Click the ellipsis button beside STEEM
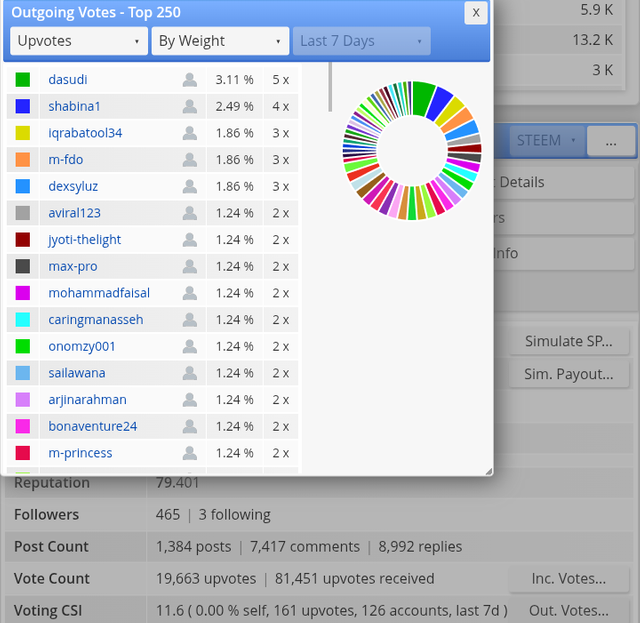640x623 pixels. 611,140
